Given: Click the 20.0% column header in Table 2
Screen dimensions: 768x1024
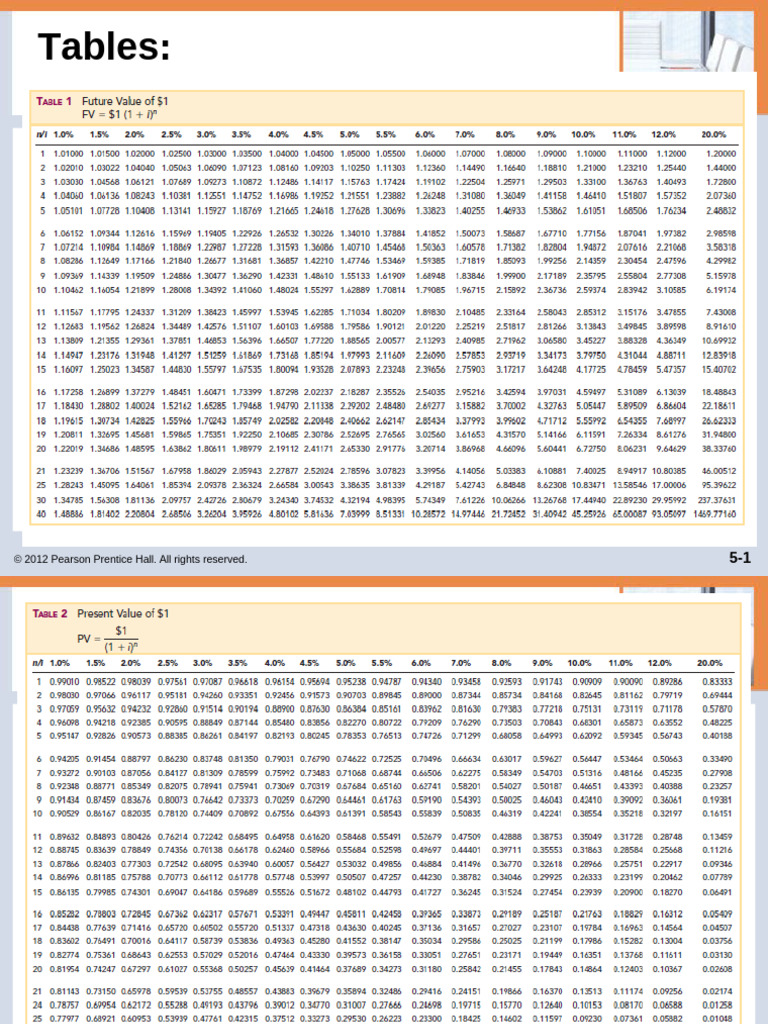Looking at the screenshot, I should point(710,663).
